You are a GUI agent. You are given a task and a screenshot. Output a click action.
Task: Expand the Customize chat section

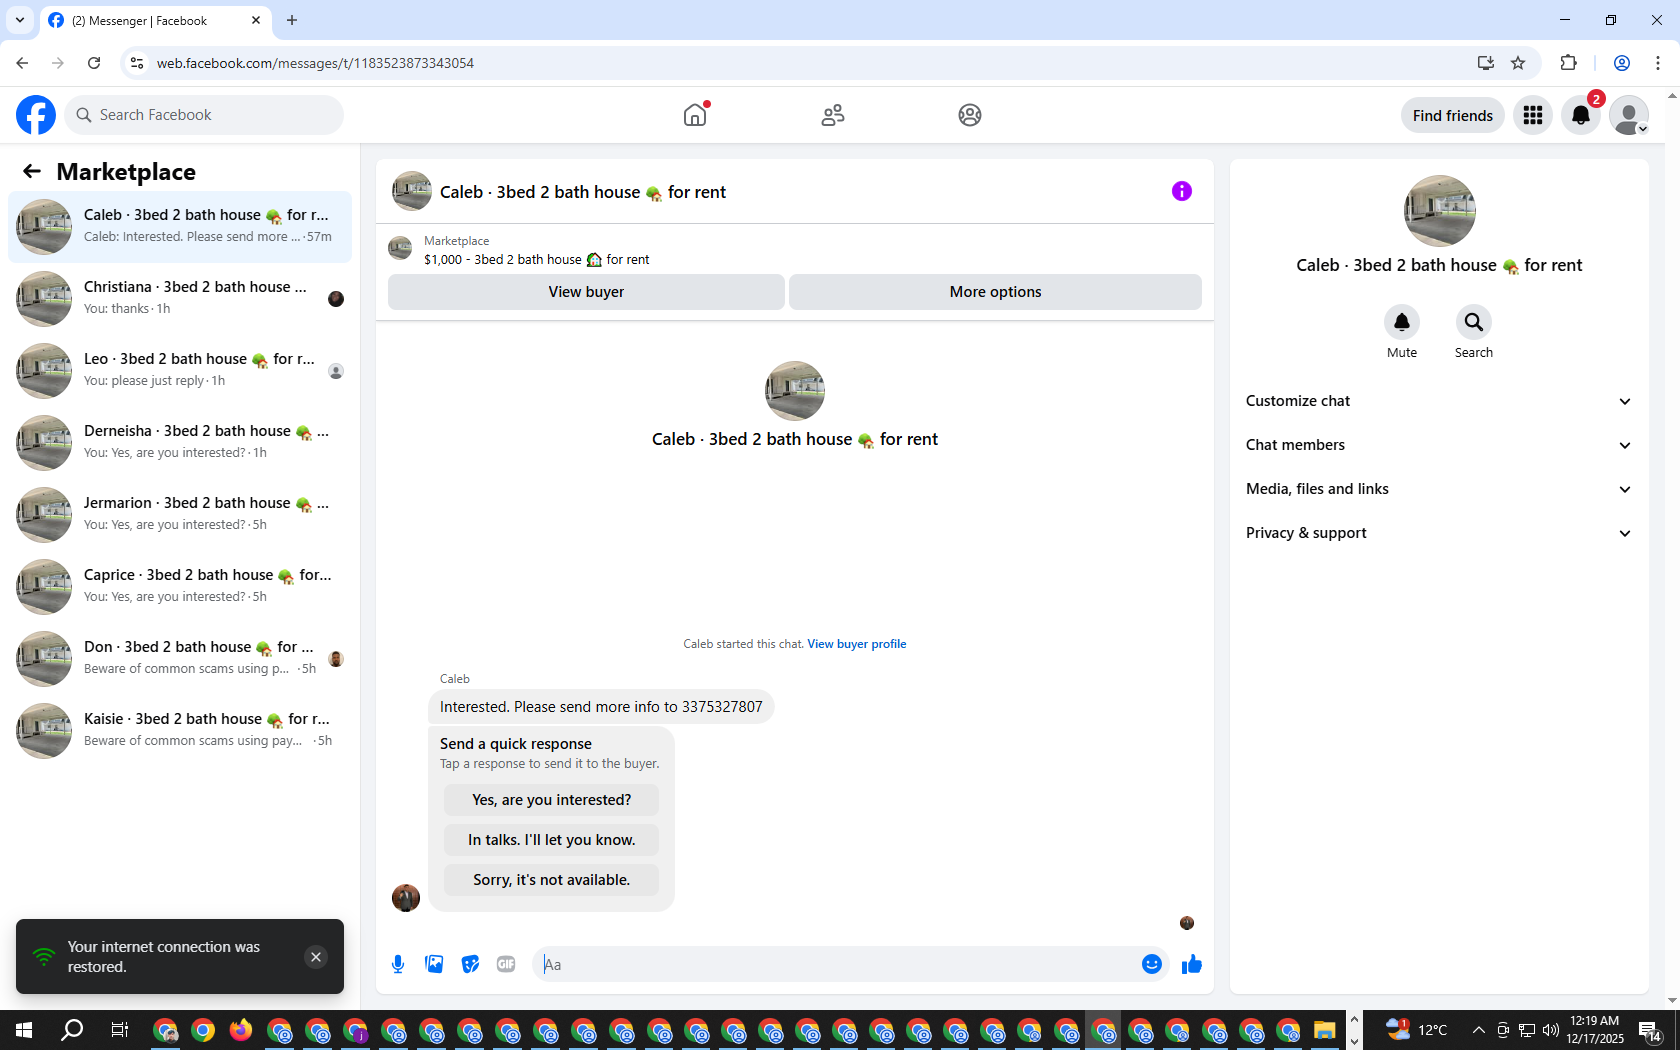tap(1439, 401)
